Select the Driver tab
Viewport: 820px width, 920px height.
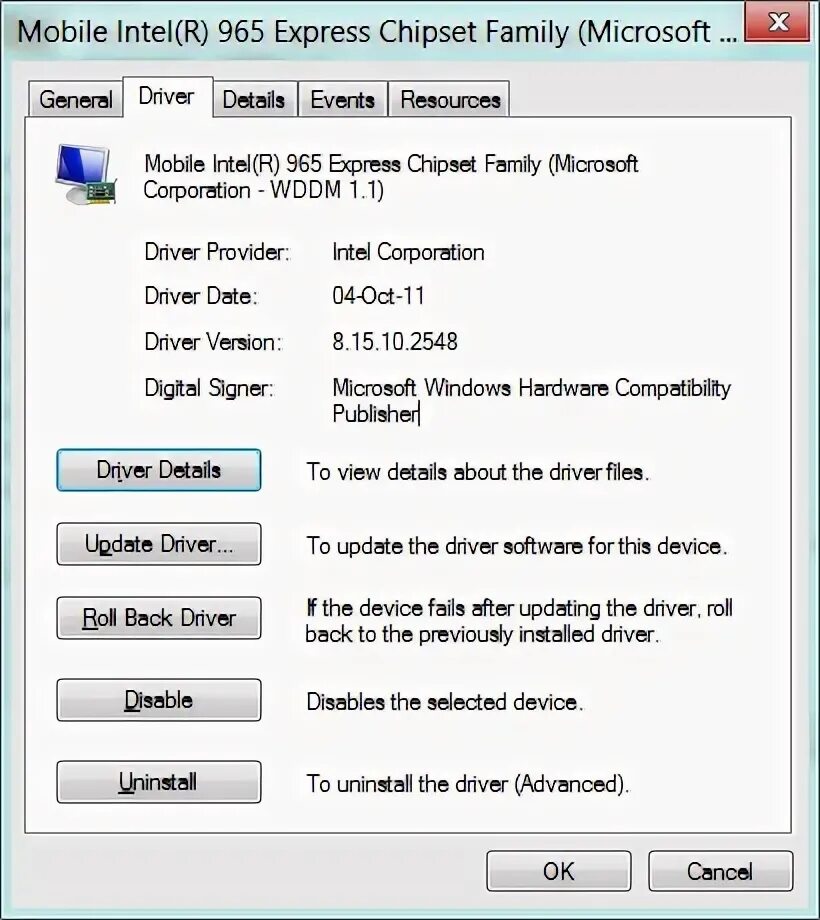[x=167, y=96]
